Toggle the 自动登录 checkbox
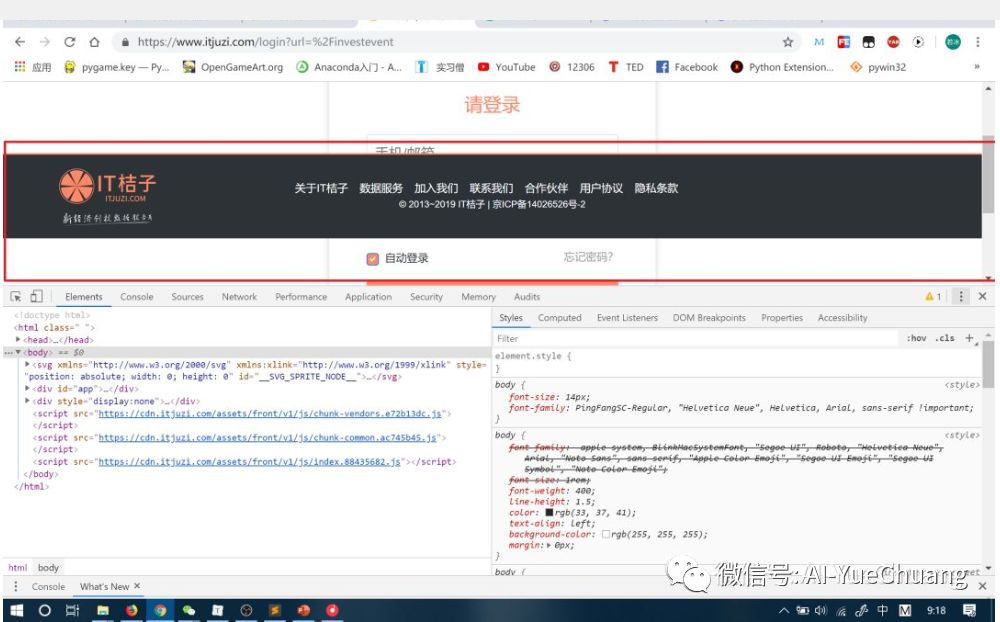The image size is (1000, 622). pyautogui.click(x=372, y=258)
